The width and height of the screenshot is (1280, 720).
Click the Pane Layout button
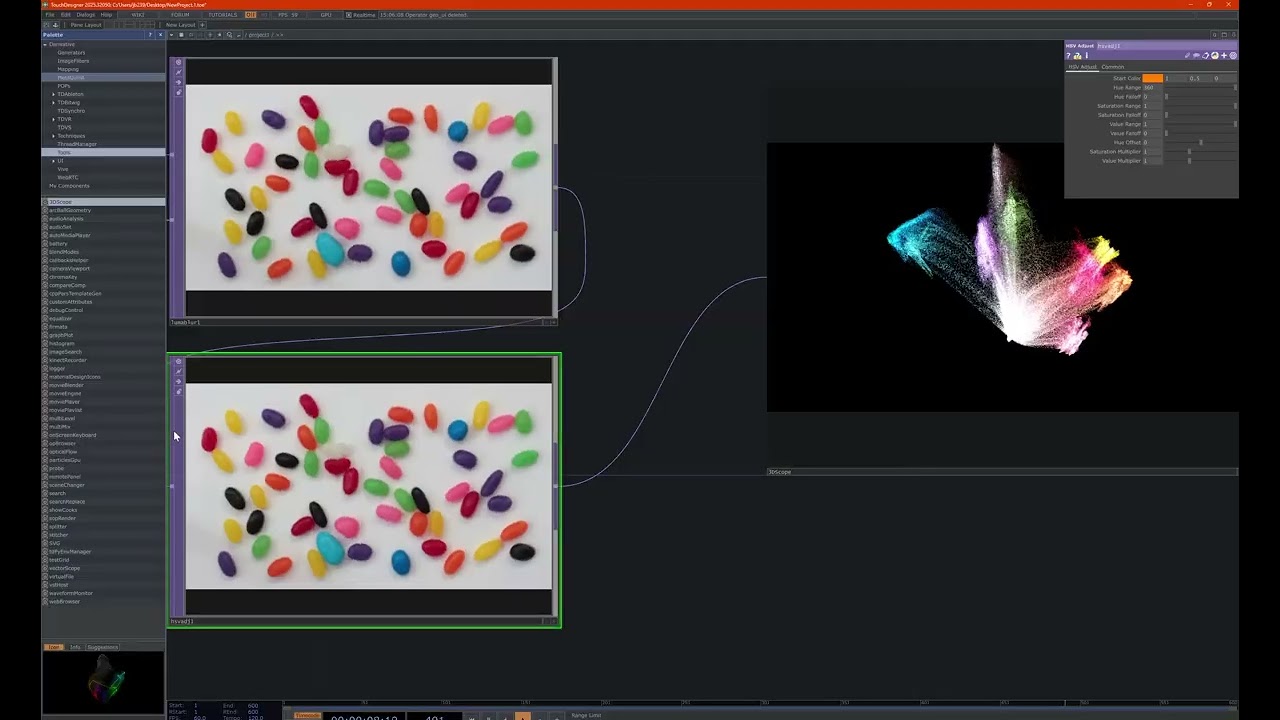coord(86,25)
